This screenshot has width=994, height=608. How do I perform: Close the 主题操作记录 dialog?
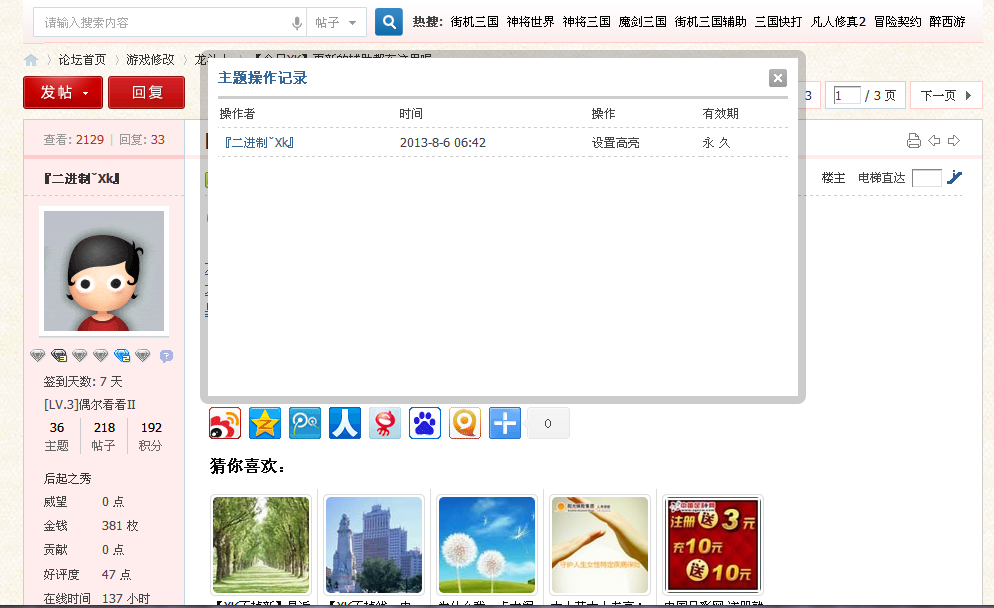778,78
